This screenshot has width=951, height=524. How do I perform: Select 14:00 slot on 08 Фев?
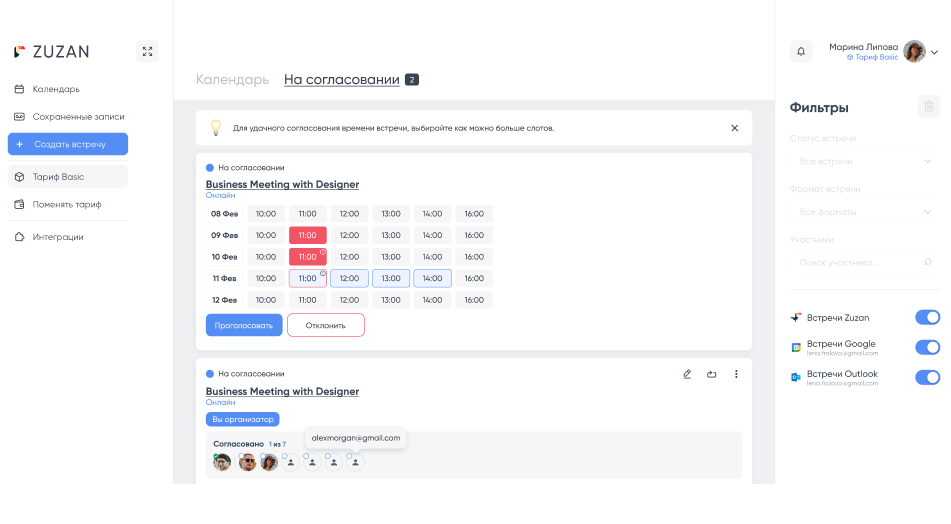(x=432, y=213)
